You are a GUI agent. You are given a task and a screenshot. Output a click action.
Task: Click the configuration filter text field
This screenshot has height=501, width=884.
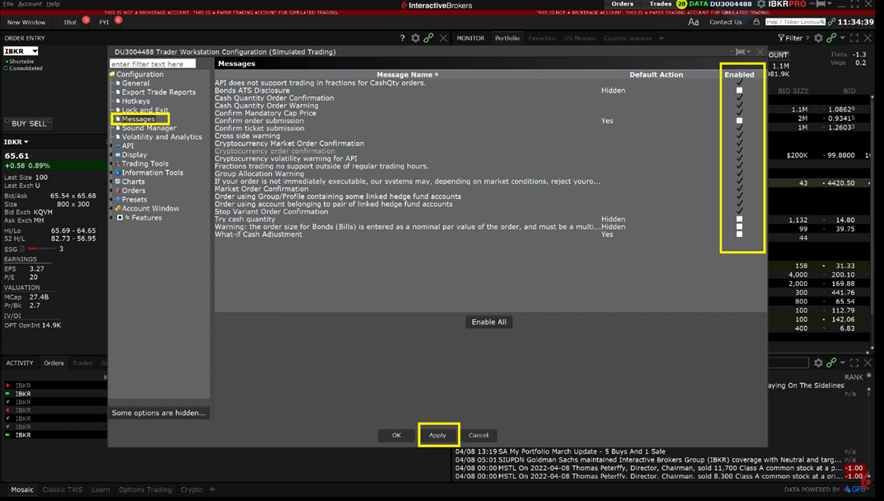[x=152, y=63]
